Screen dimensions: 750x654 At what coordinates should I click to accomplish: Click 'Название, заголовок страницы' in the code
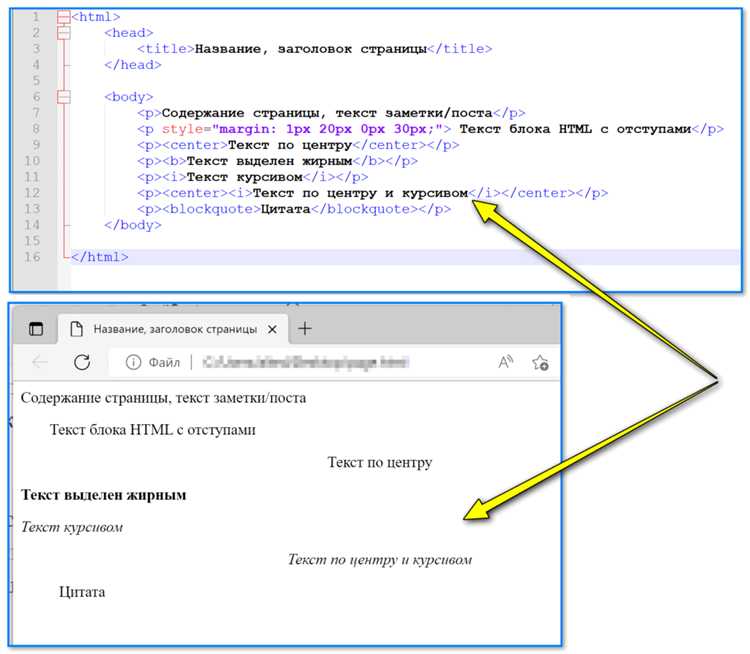311,49
